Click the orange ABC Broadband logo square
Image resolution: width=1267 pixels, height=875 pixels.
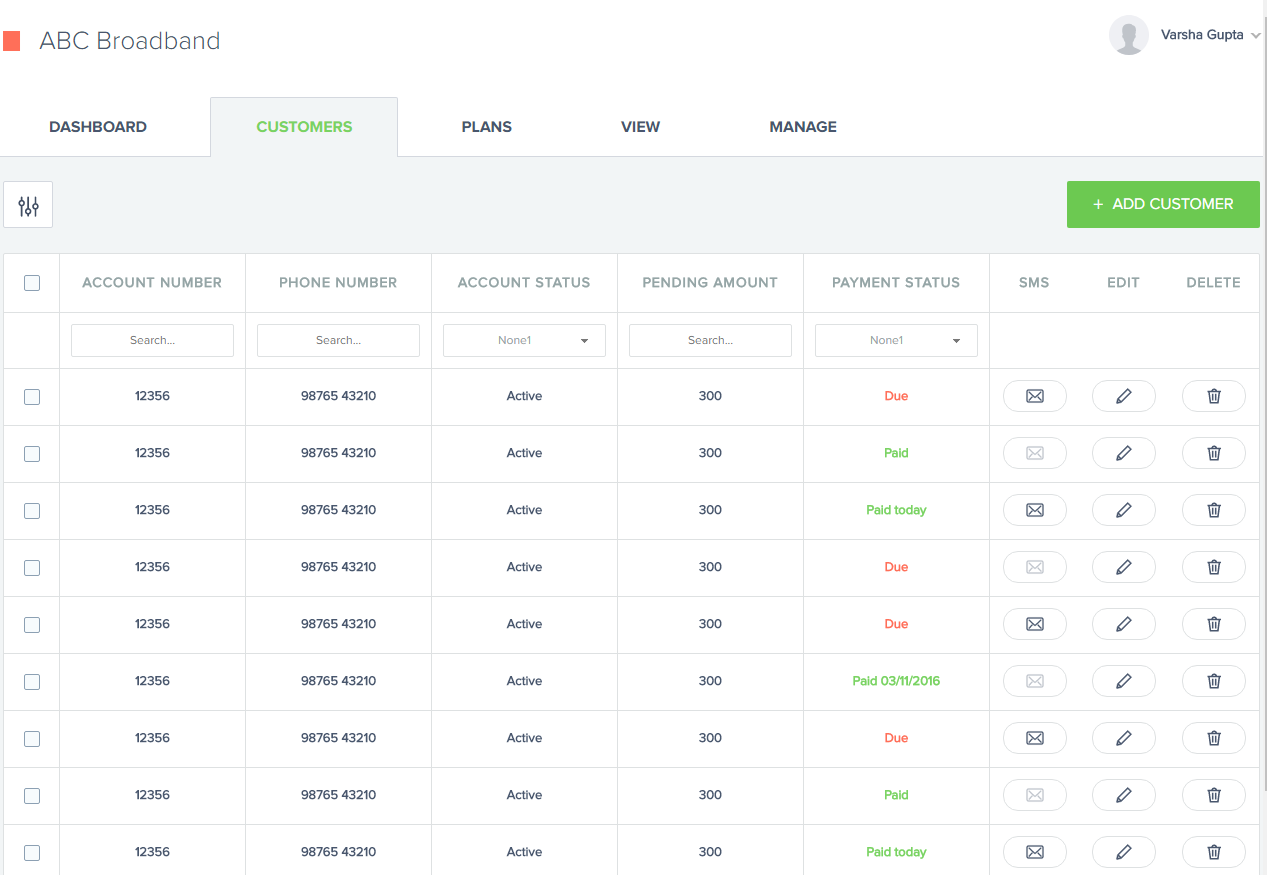point(12,41)
